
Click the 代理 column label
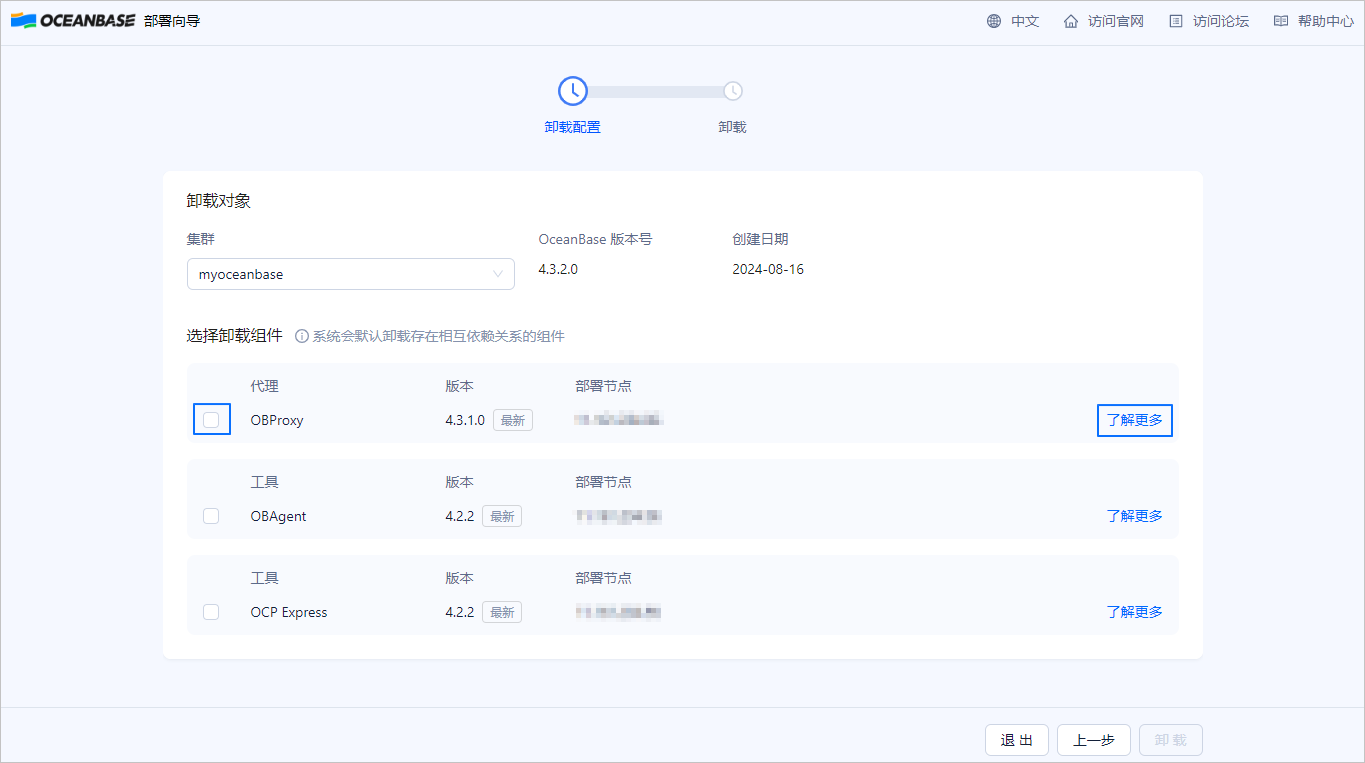click(264, 386)
